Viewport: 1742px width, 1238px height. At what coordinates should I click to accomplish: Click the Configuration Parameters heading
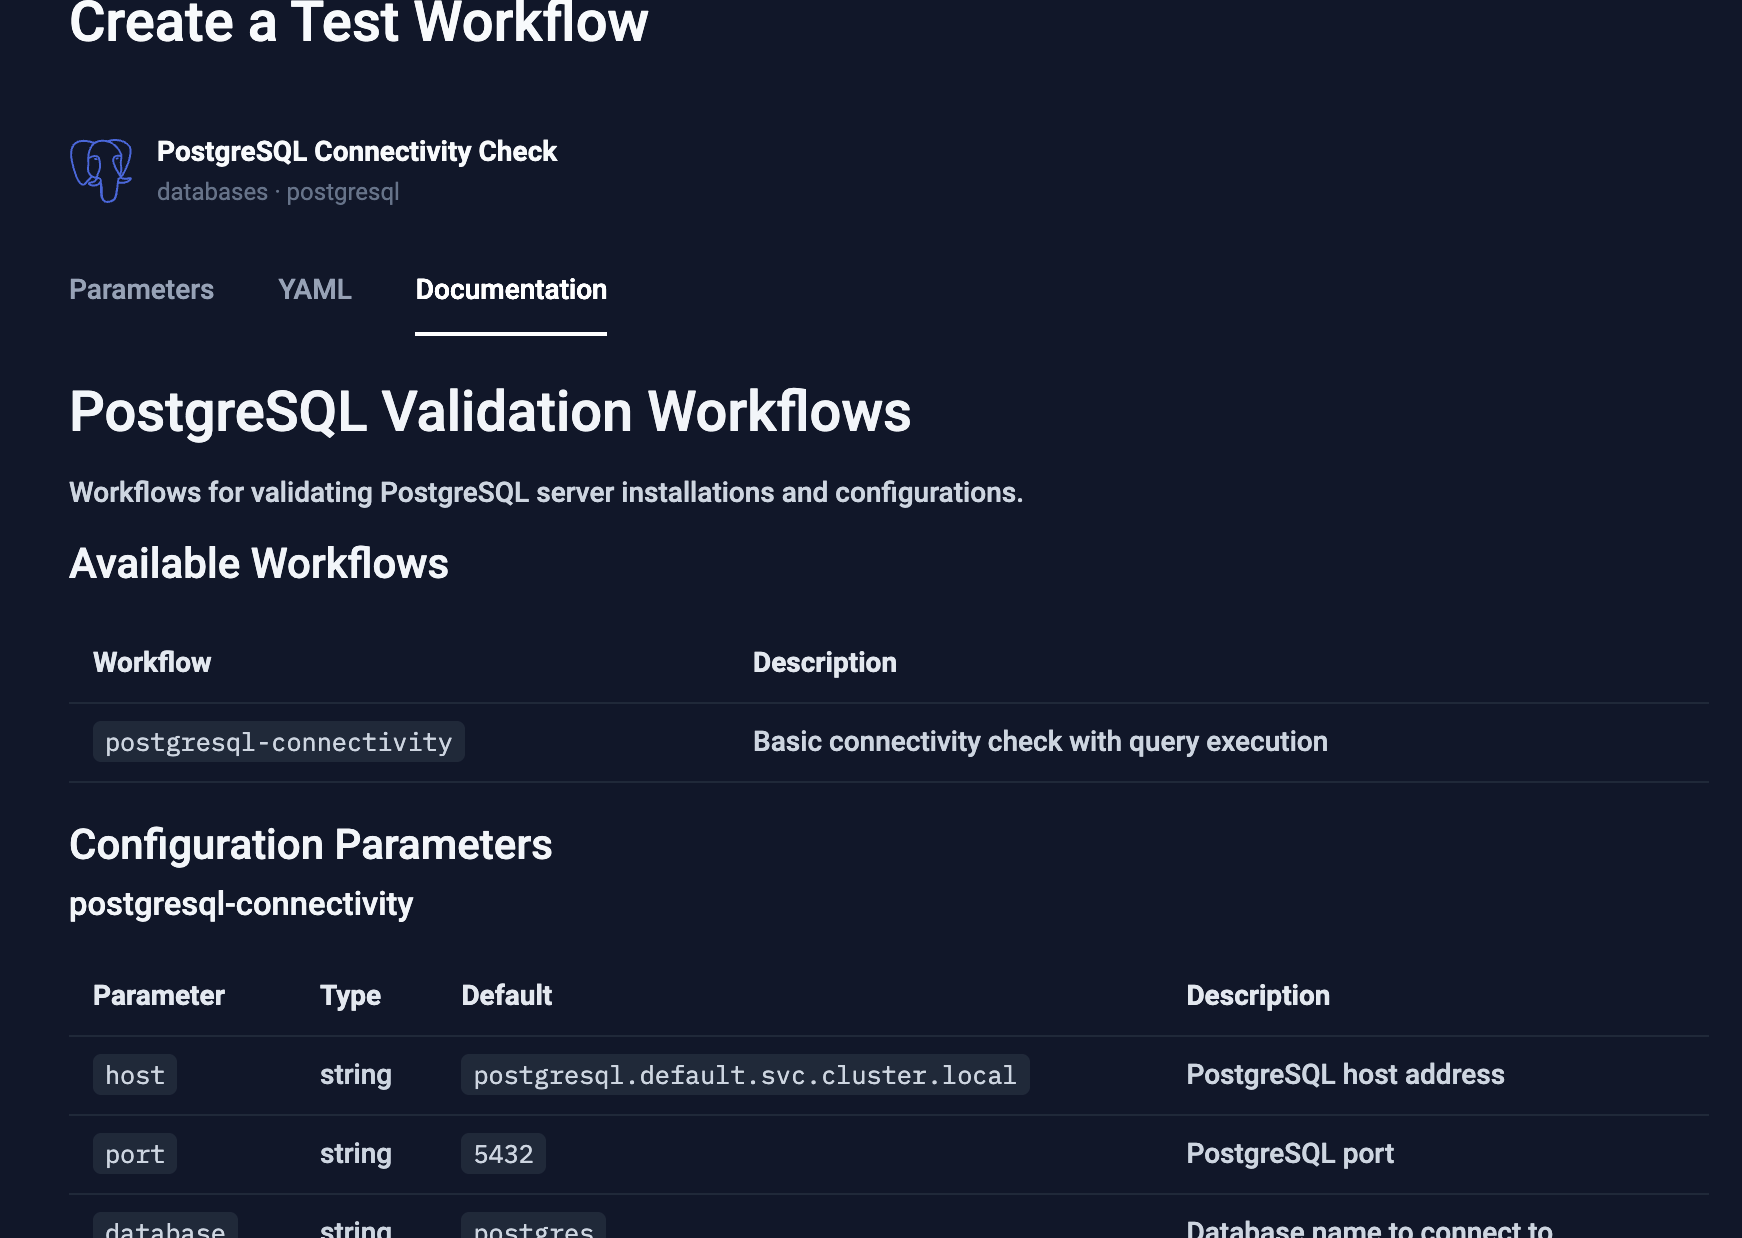310,845
